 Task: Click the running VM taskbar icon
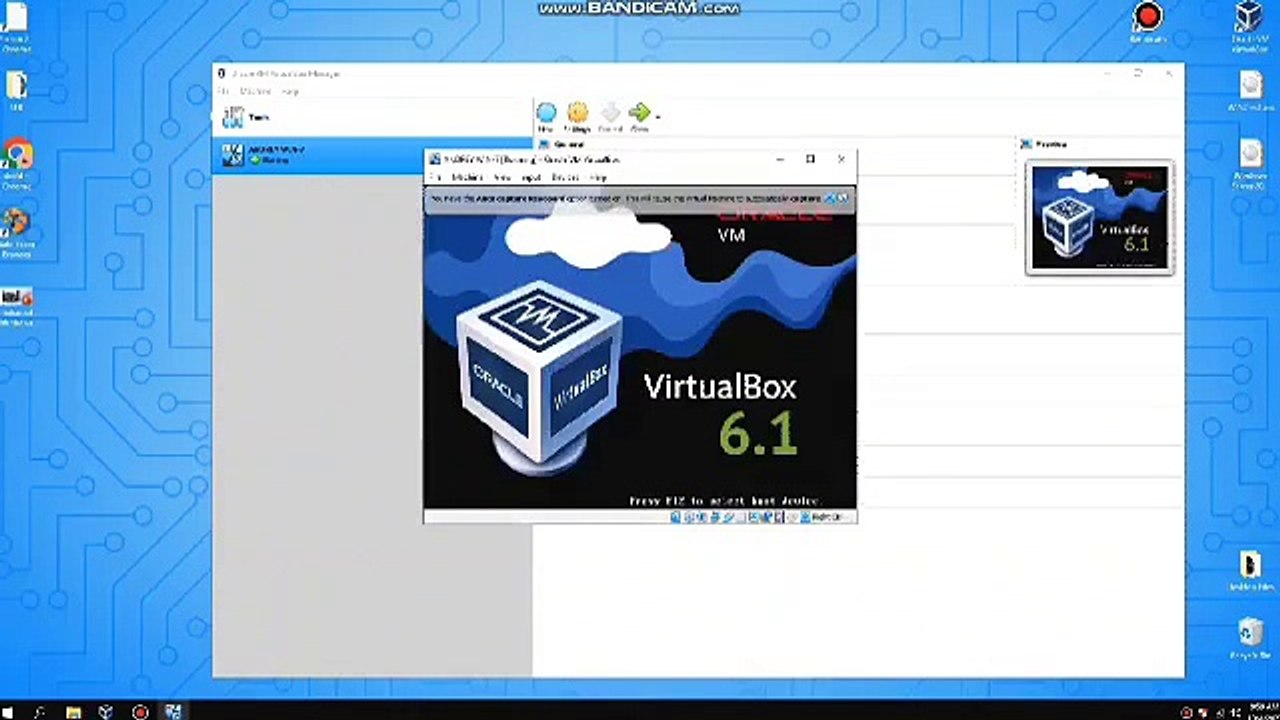click(x=173, y=712)
